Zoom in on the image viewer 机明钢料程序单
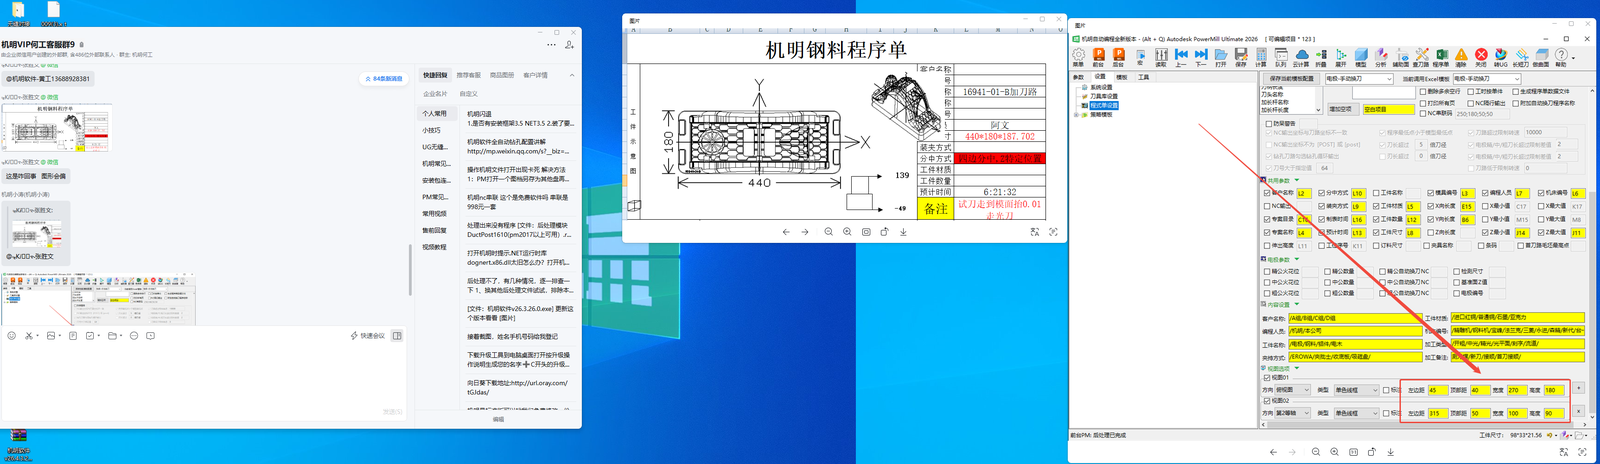 (847, 232)
